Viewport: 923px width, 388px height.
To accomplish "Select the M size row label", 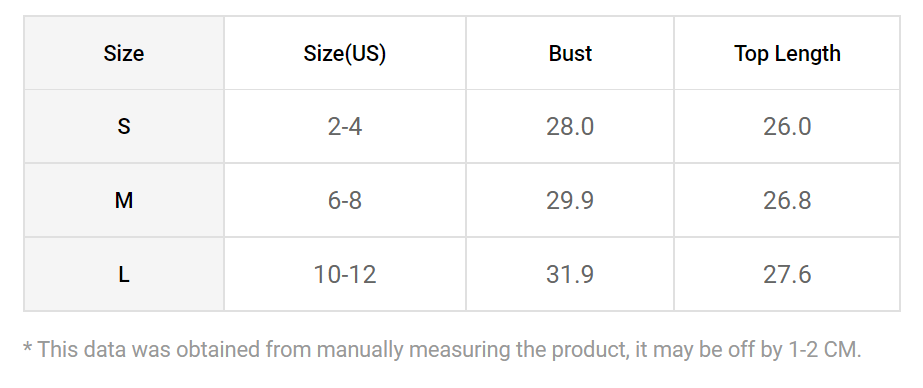I will click(x=124, y=201).
